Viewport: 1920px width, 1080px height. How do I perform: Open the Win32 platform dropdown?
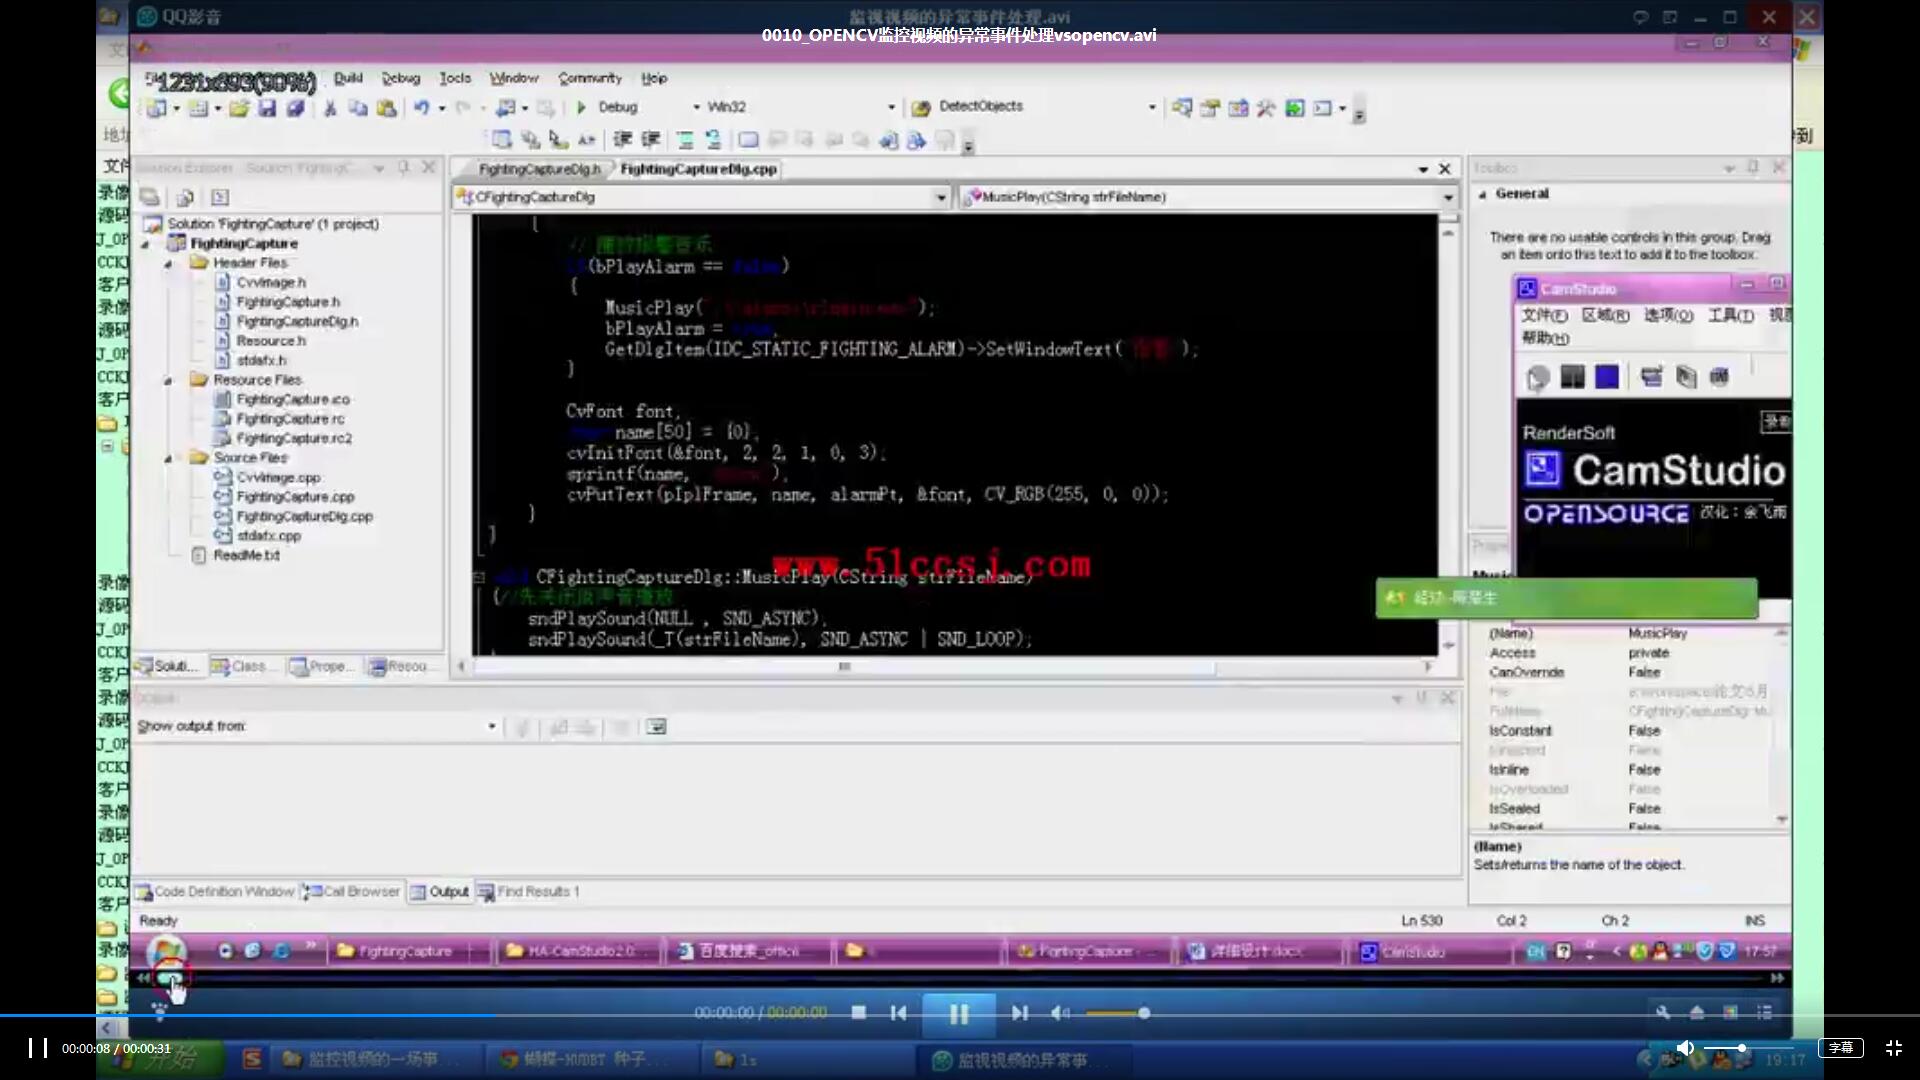891,107
